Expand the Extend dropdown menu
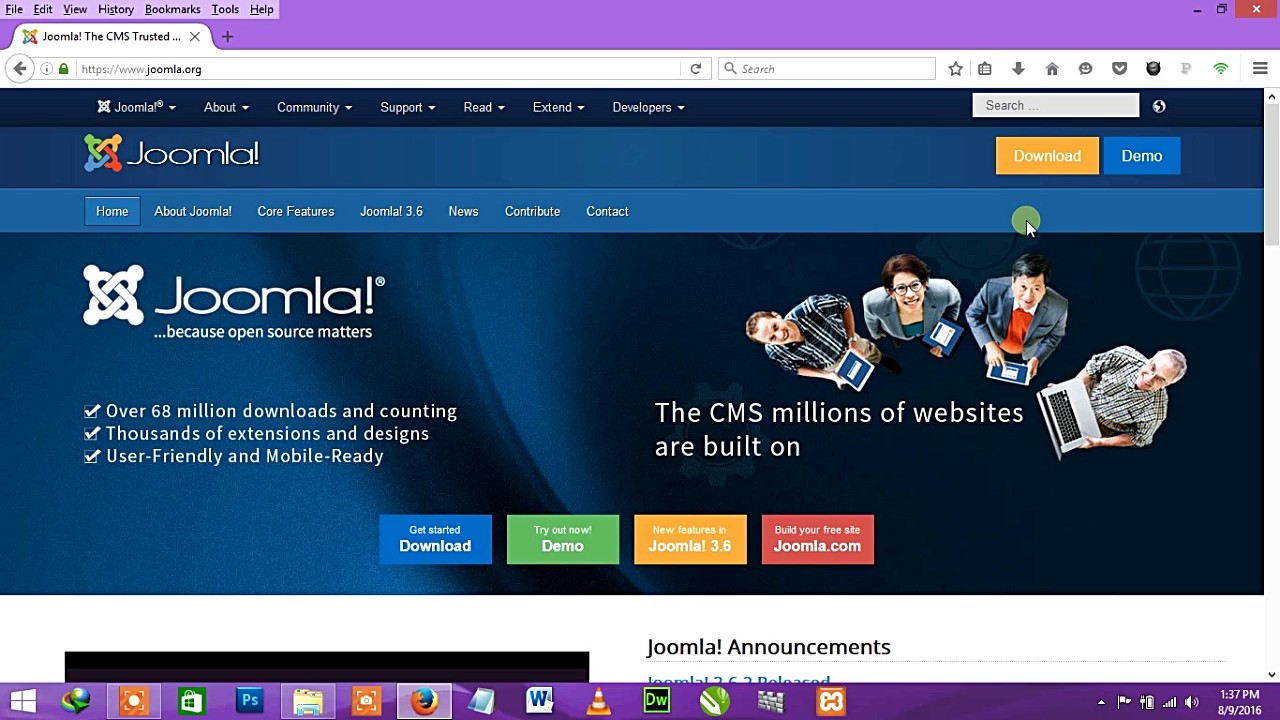The width and height of the screenshot is (1280, 720). pos(558,107)
